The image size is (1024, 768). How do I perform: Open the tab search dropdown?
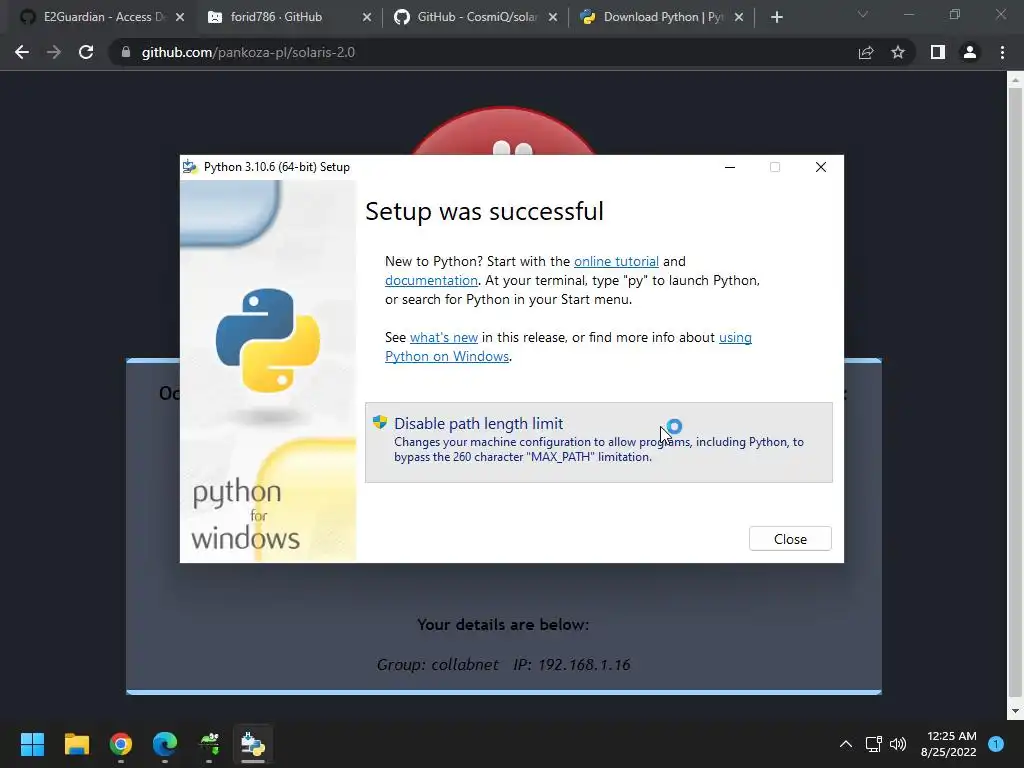(863, 14)
